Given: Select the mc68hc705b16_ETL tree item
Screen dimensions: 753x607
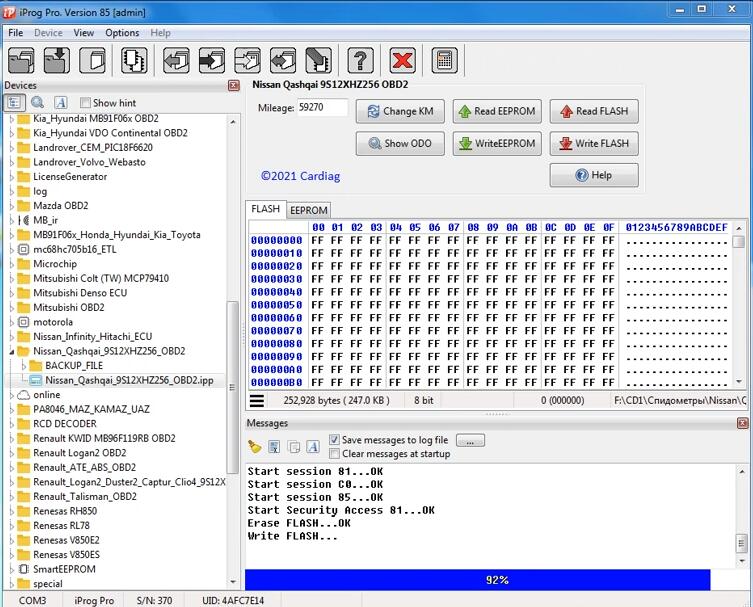Looking at the screenshot, I should coord(74,249).
